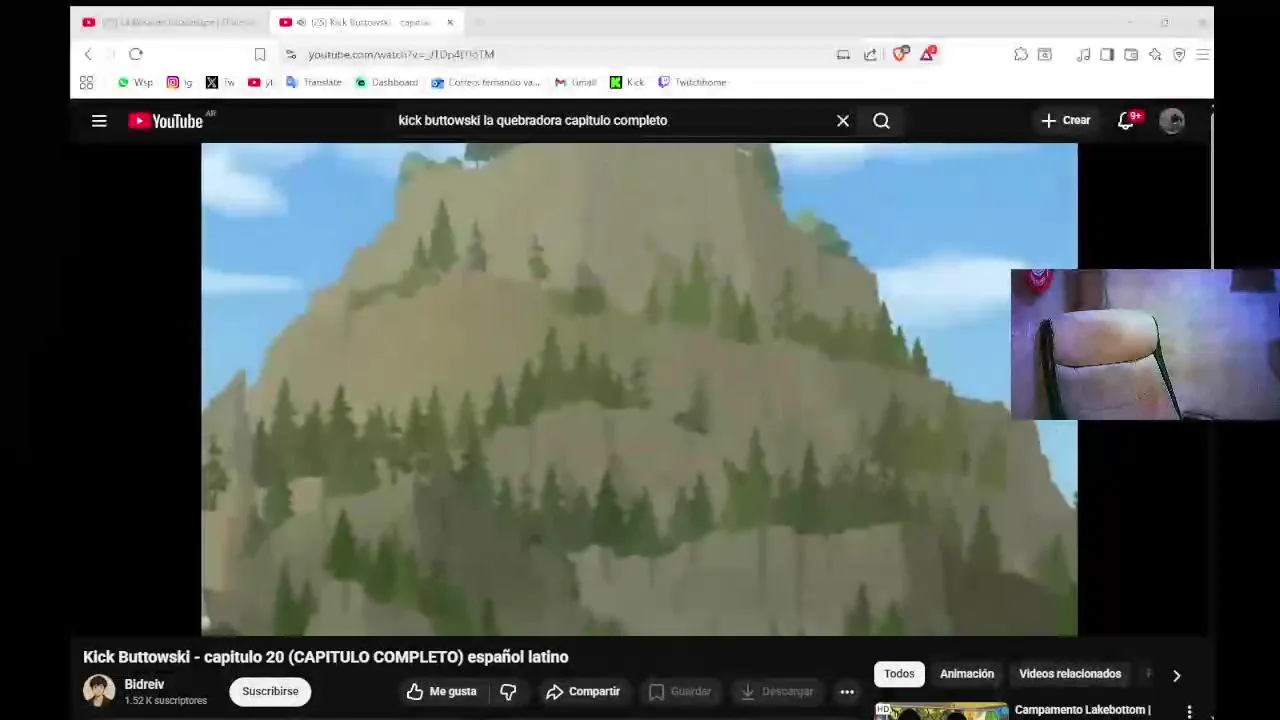The image size is (1280, 720).
Task: Click the Crear button
Action: tap(1066, 120)
